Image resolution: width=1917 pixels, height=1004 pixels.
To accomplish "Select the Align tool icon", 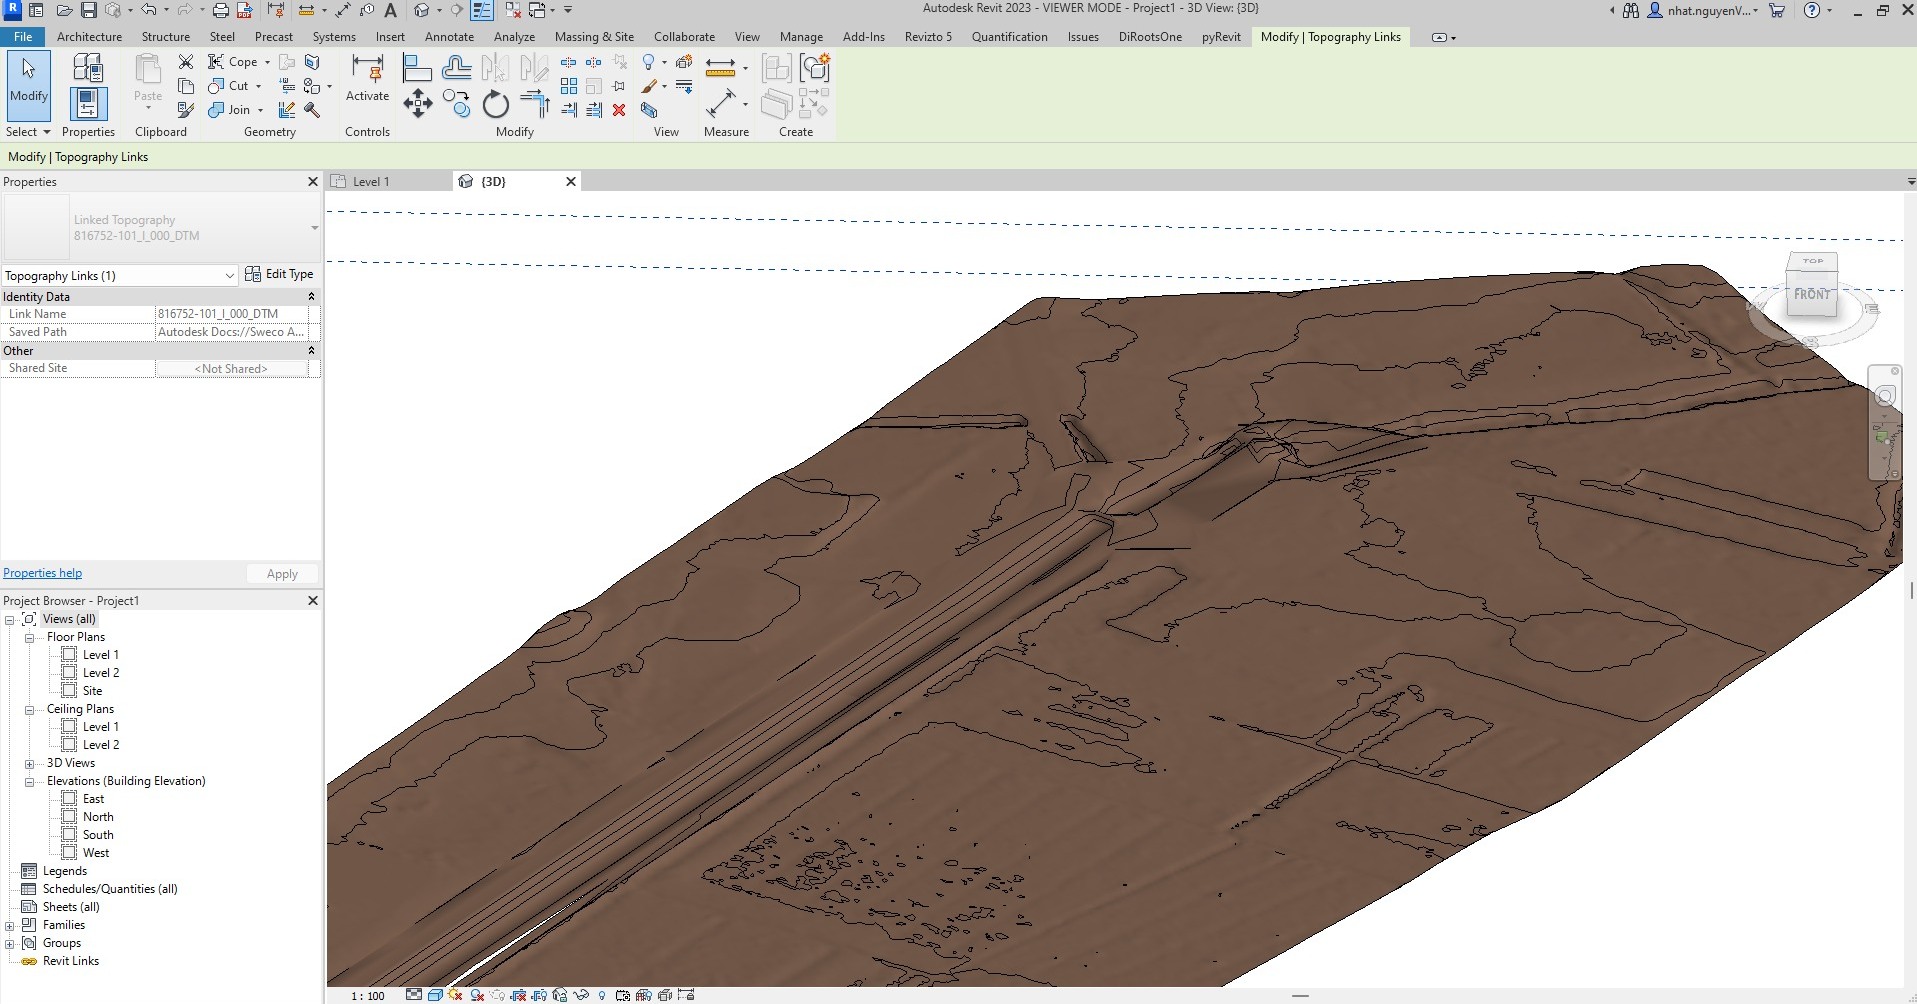I will pos(417,68).
